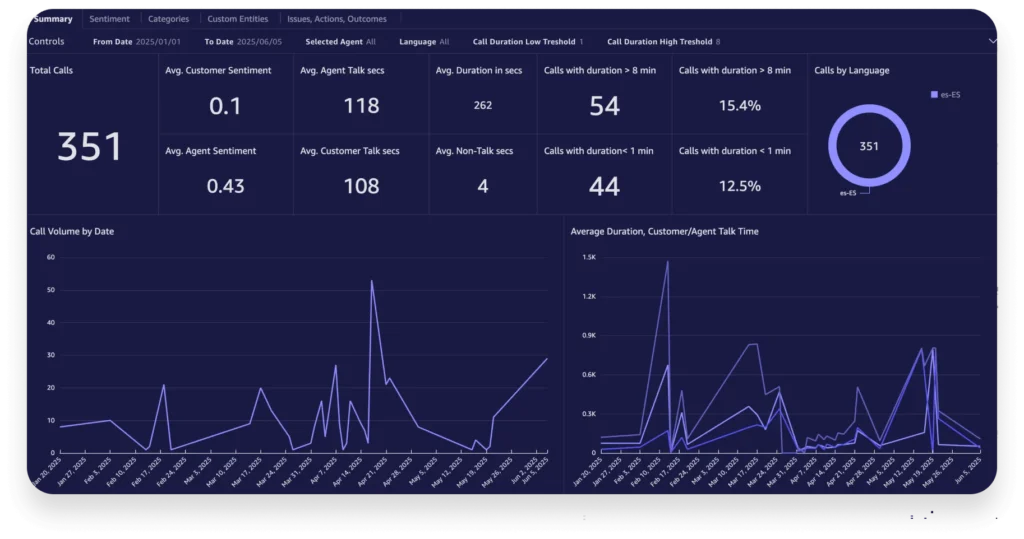Click the Call Volume by Date title

pos(72,231)
